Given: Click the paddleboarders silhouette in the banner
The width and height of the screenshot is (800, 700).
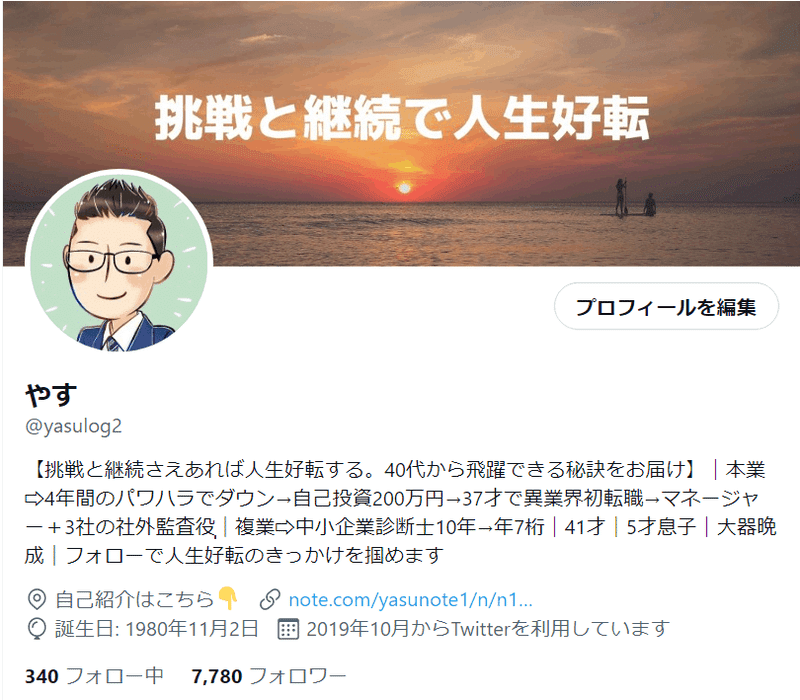Looking at the screenshot, I should pos(634,197).
